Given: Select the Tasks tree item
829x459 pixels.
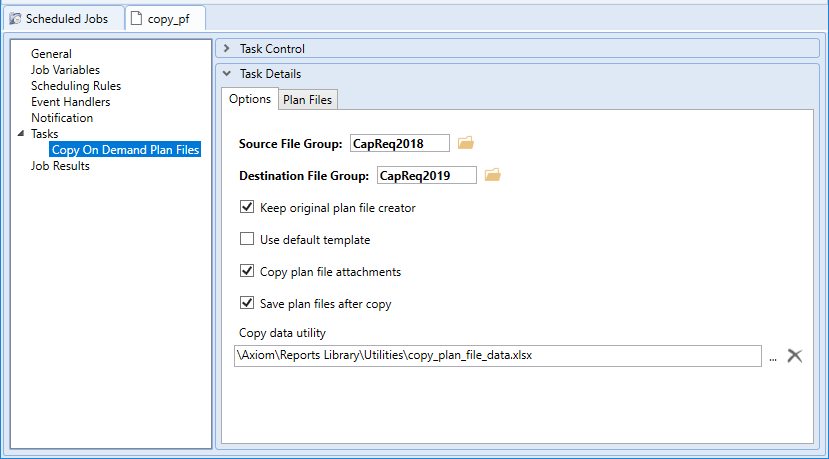Looking at the screenshot, I should (x=44, y=134).
